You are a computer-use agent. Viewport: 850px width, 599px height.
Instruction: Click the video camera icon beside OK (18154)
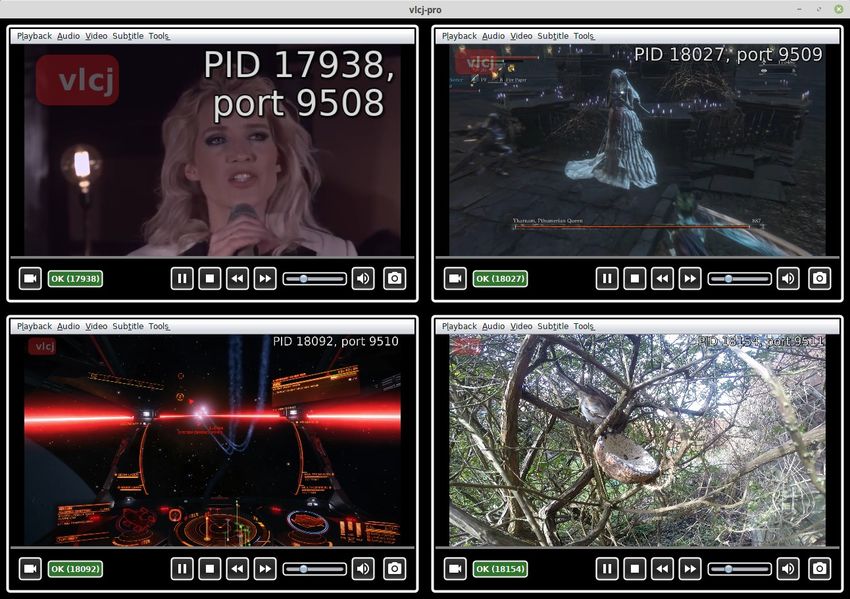click(455, 569)
